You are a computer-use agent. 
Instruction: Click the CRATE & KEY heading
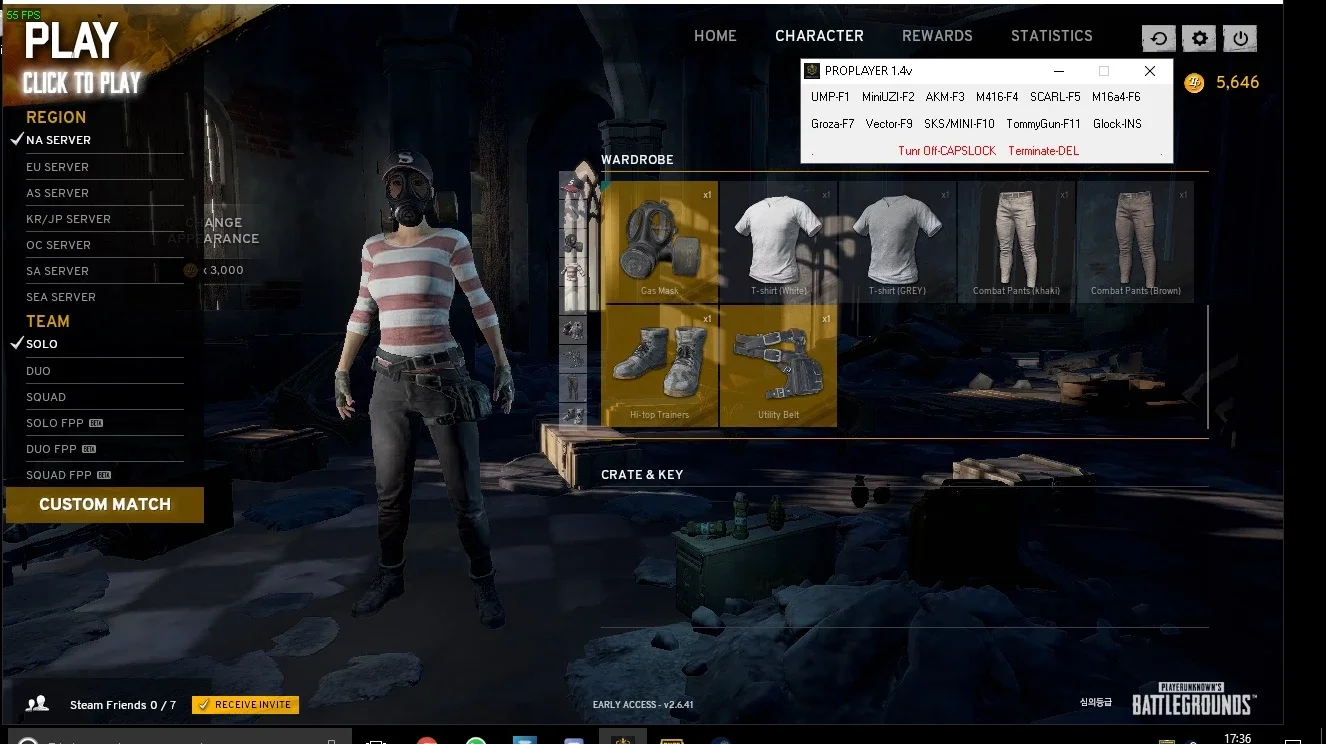click(x=642, y=475)
